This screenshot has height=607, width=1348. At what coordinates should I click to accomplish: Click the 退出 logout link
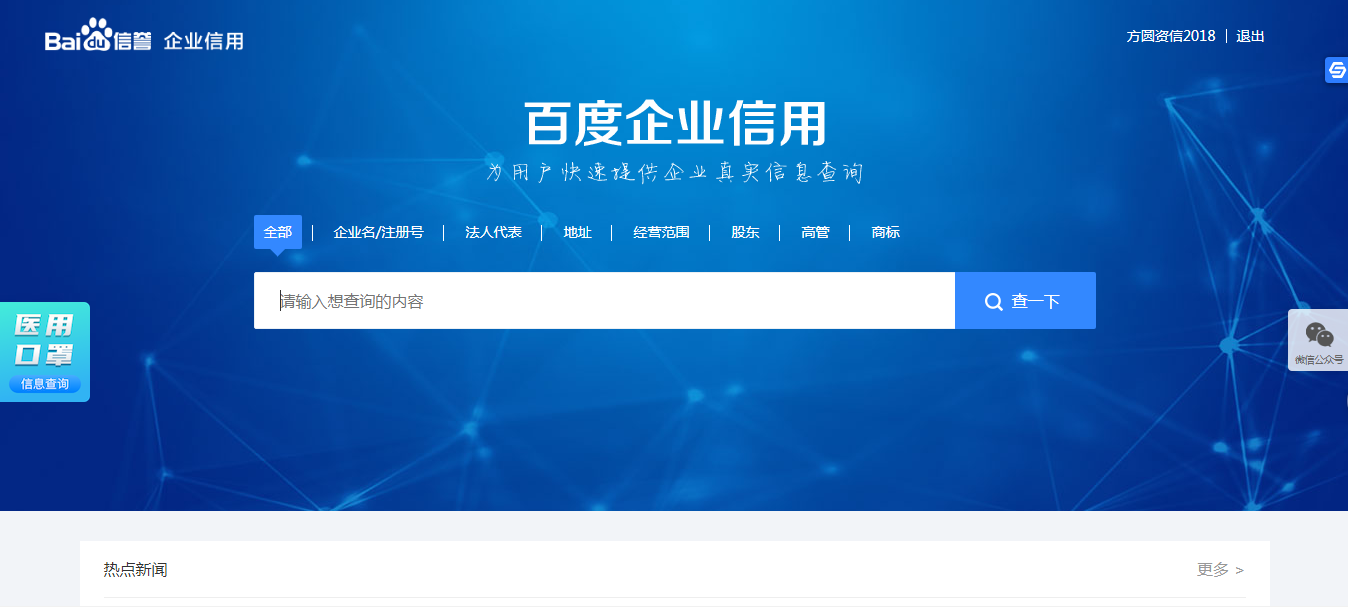[x=1250, y=36]
